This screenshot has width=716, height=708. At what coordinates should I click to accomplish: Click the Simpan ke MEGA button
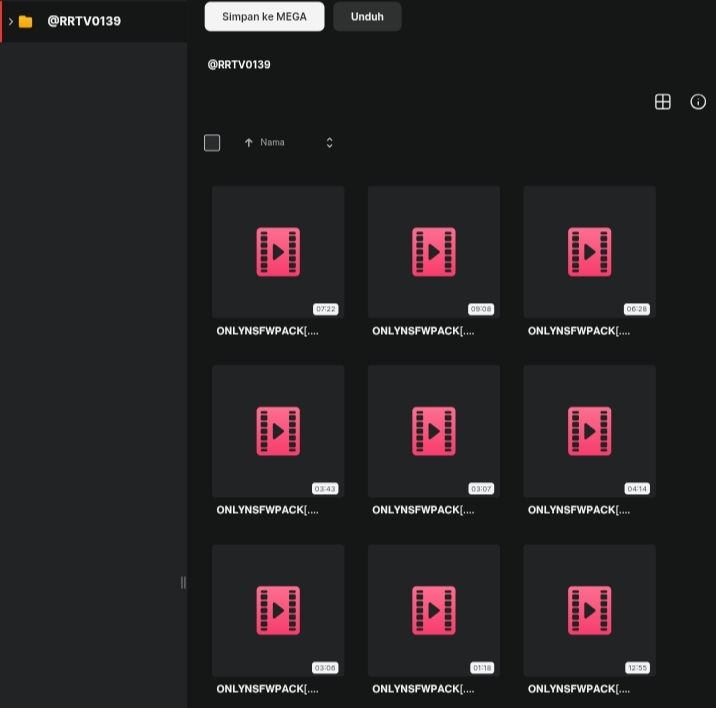click(x=264, y=16)
